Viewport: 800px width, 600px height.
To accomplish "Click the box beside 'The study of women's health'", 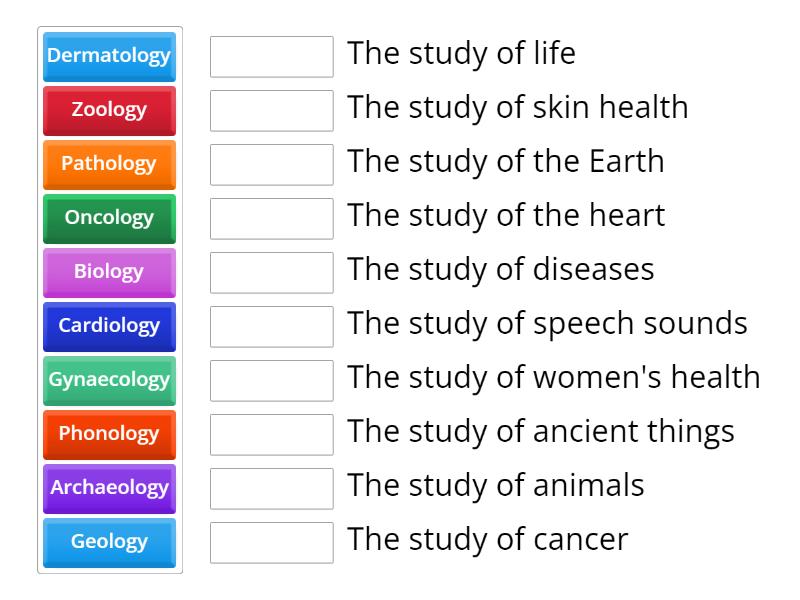I will (272, 381).
